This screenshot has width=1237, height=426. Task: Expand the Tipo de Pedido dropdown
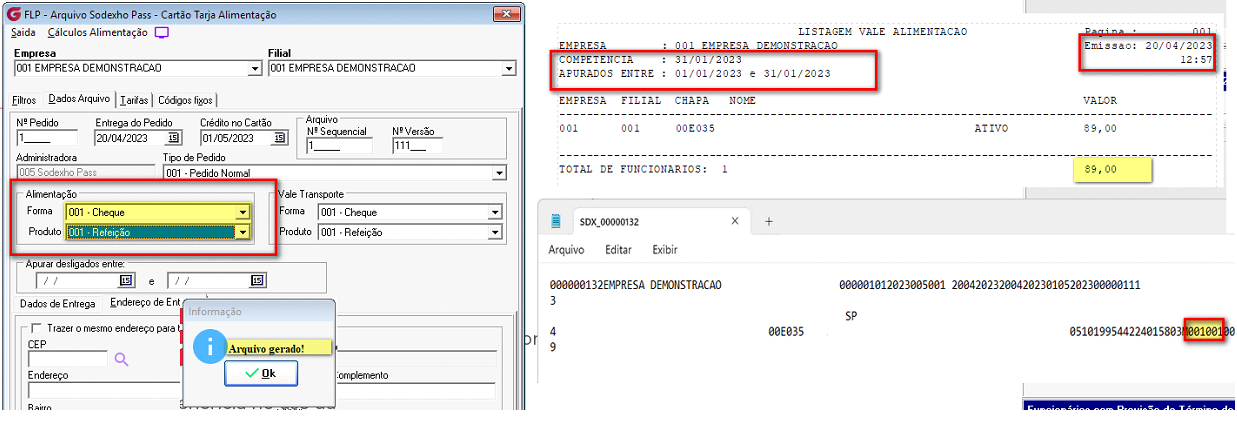[500, 173]
